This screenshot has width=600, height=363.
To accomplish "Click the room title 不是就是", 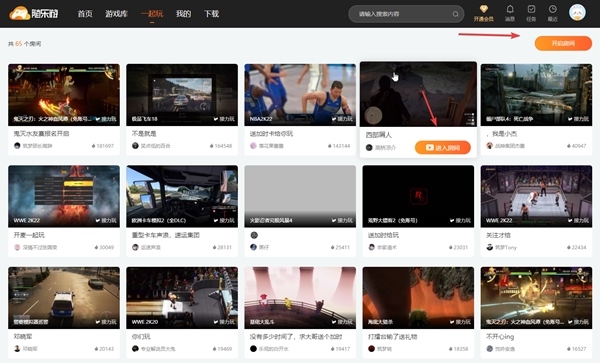I will (x=144, y=133).
